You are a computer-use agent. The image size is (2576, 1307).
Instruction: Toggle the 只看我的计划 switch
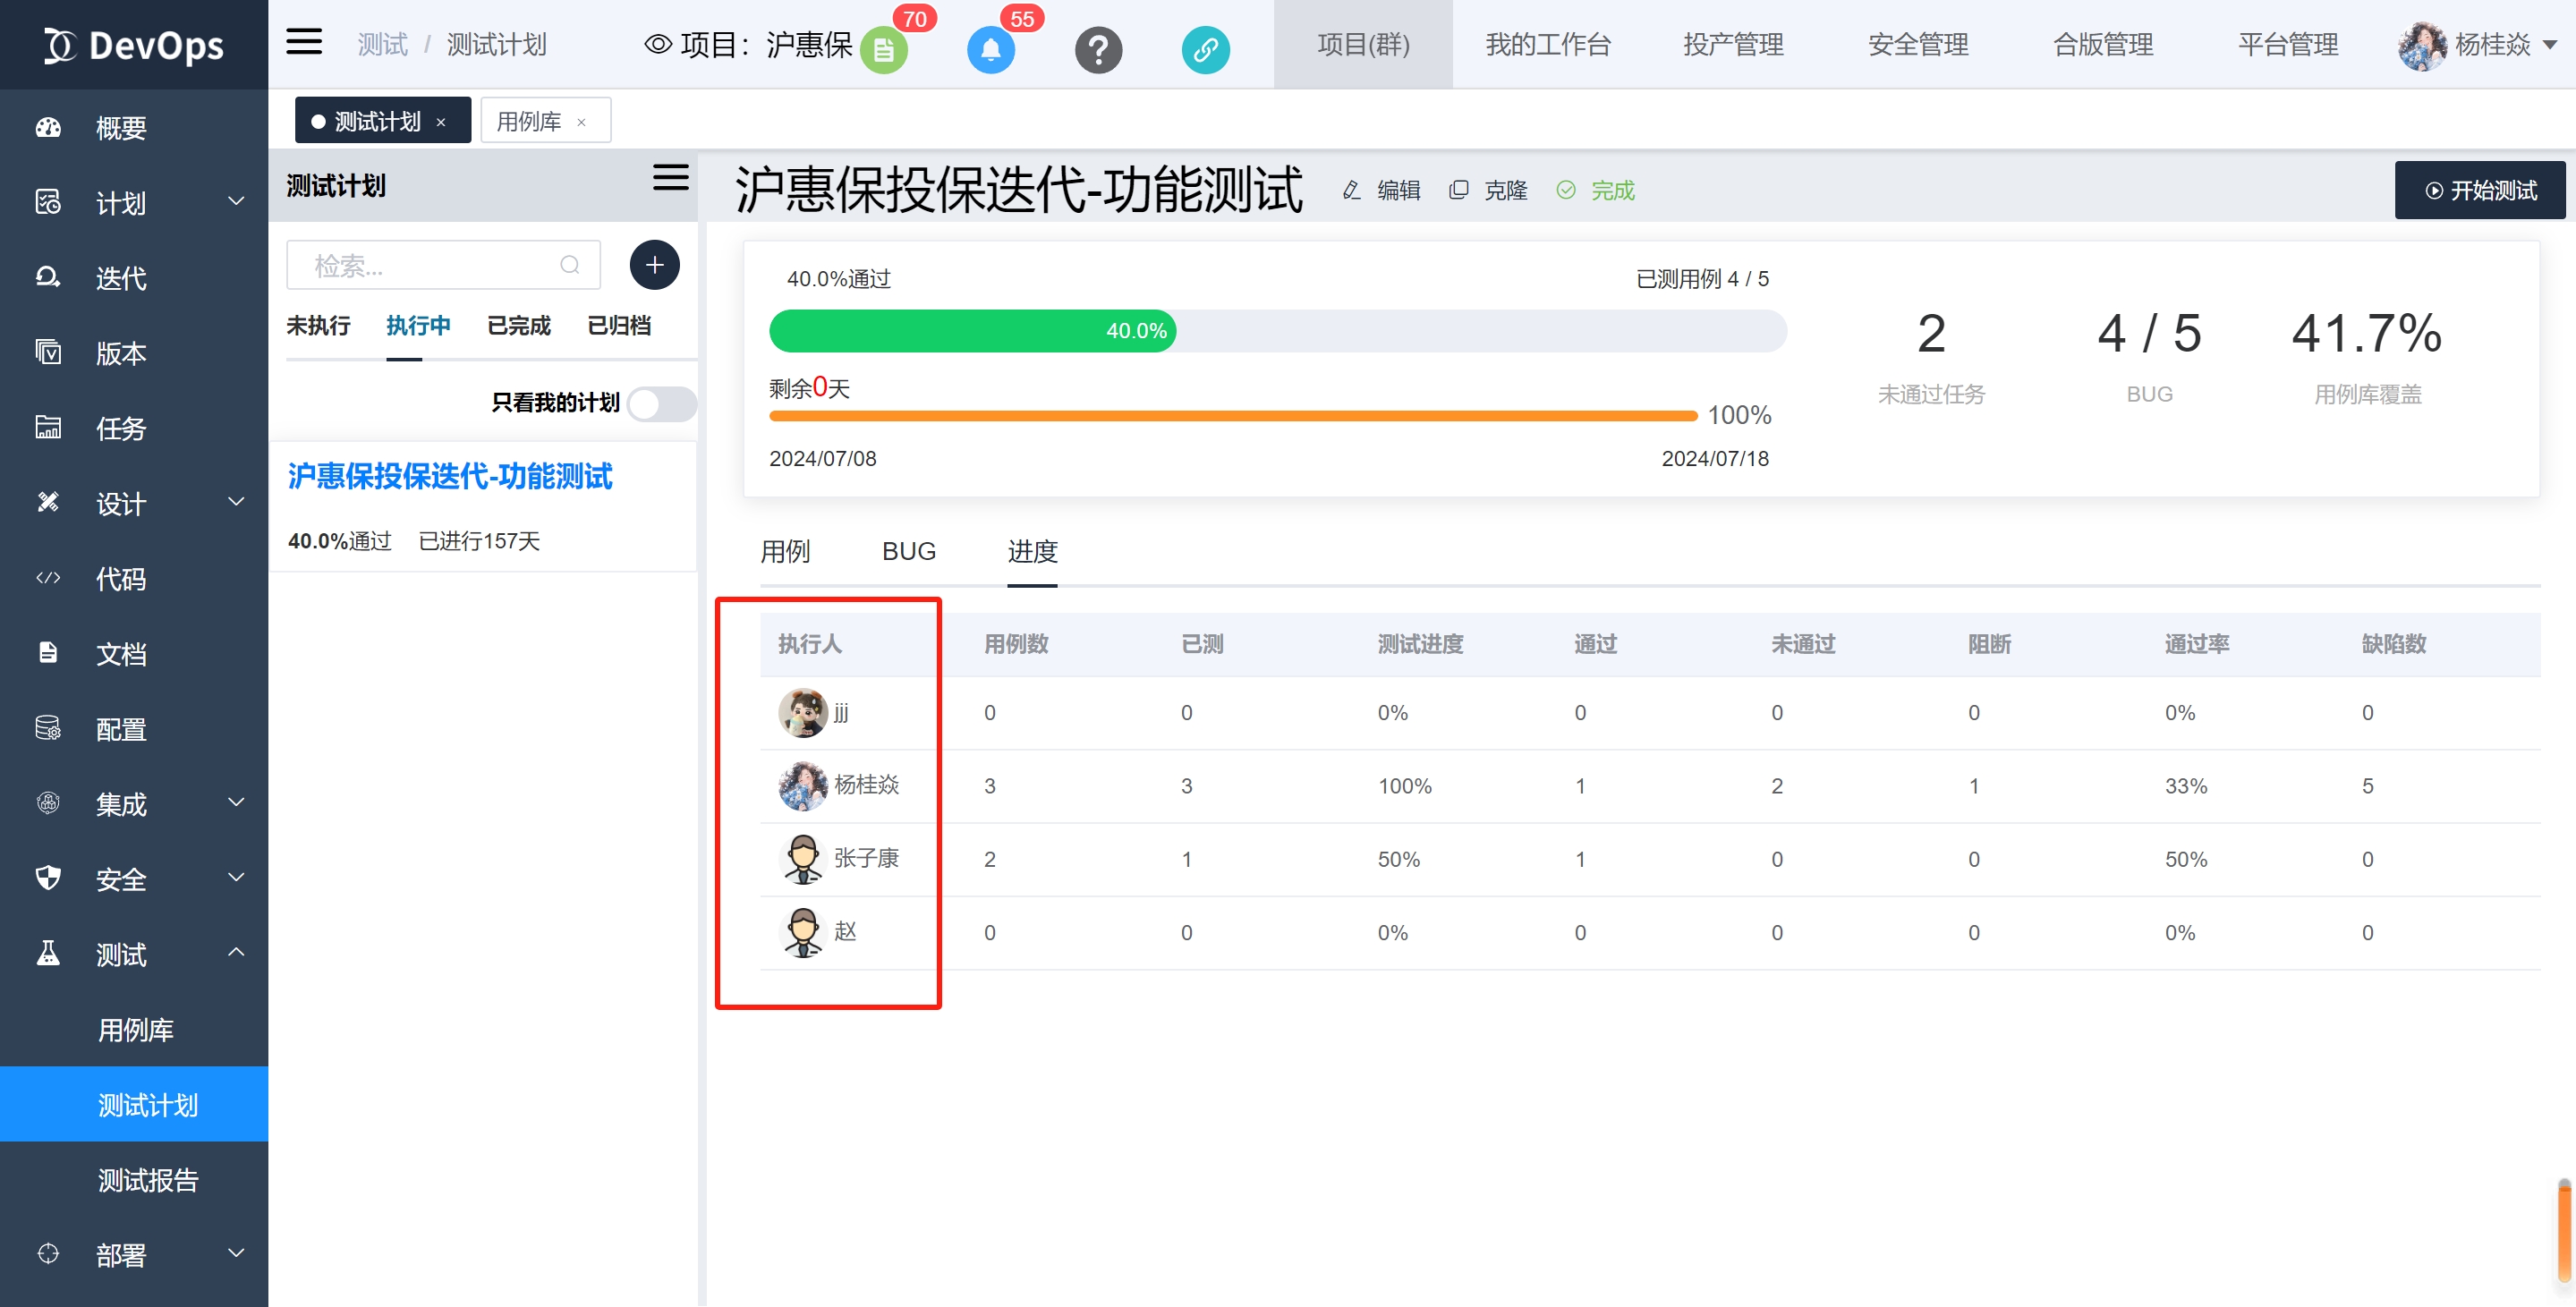[x=661, y=404]
